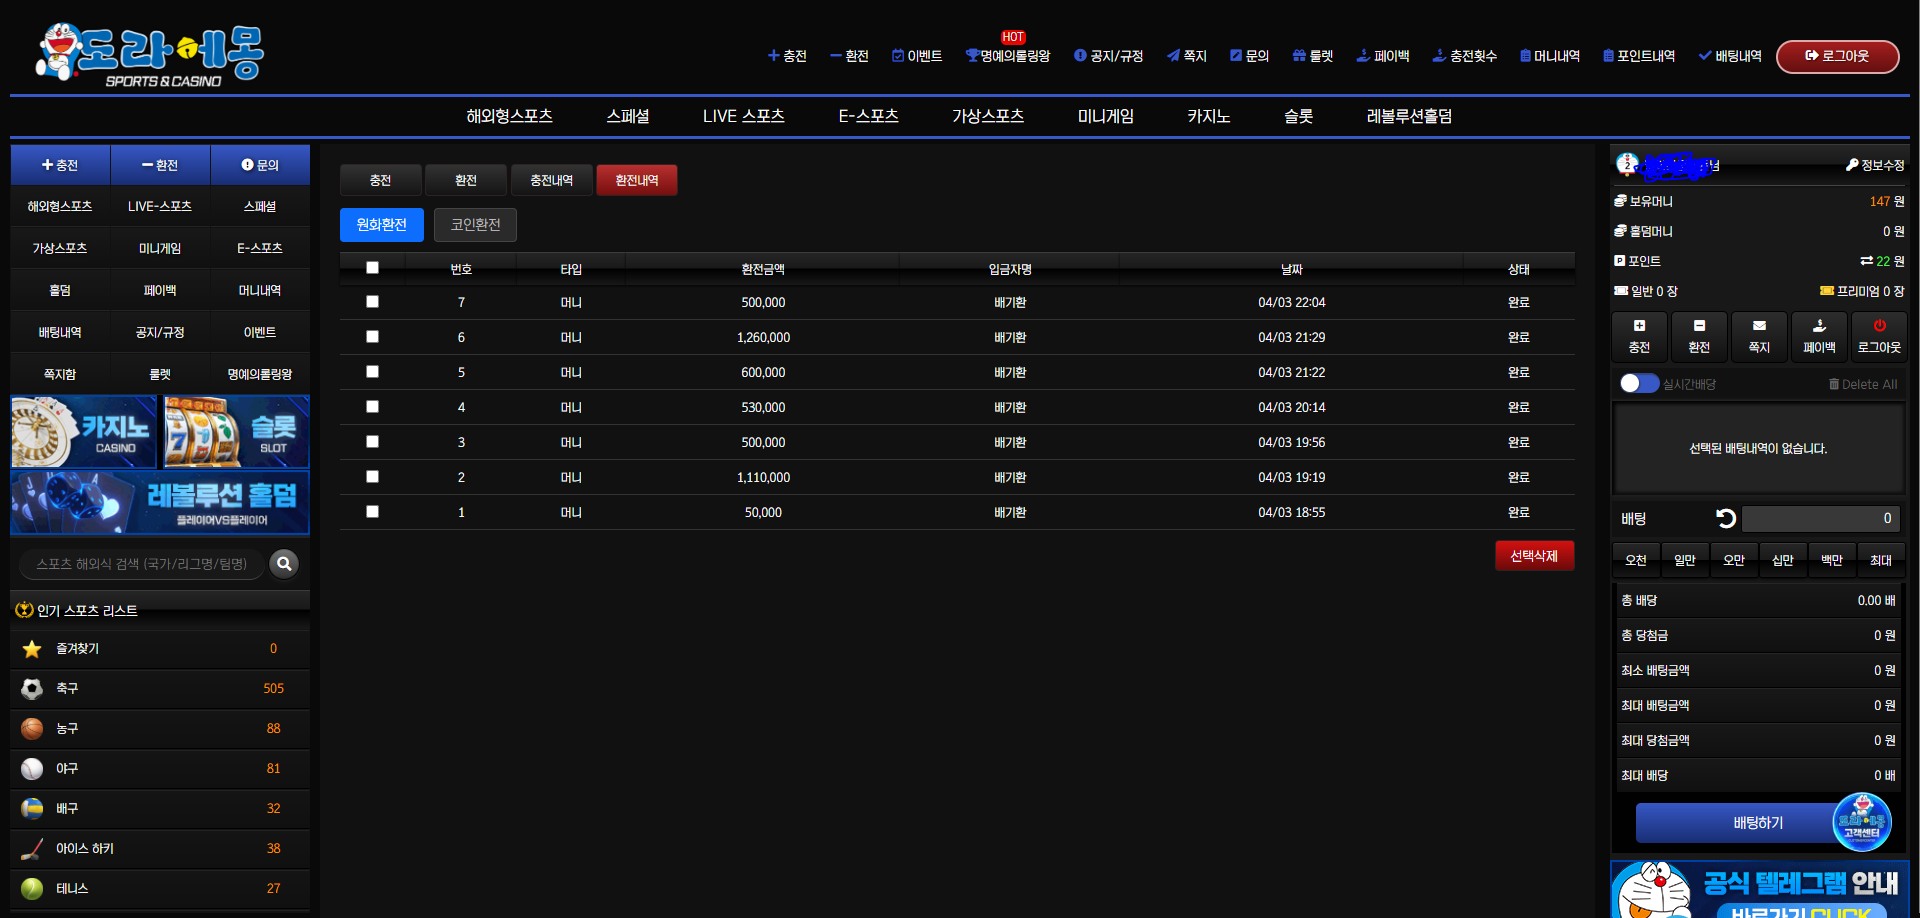This screenshot has width=1920, height=918.
Task: Check the select-all checkbox in table header
Action: (372, 268)
